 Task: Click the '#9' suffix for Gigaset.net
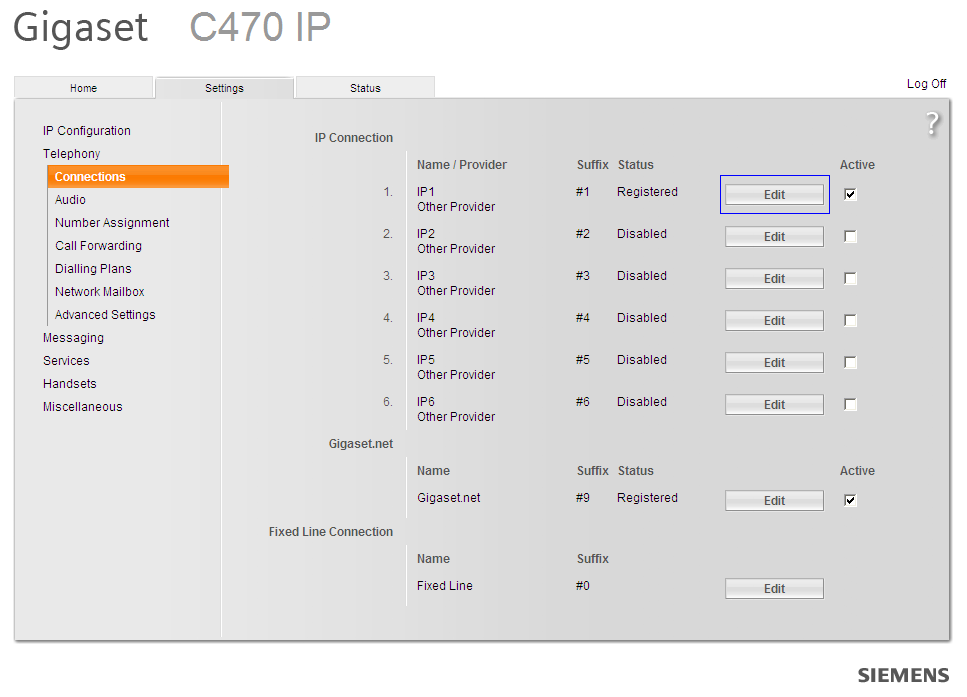pos(583,498)
